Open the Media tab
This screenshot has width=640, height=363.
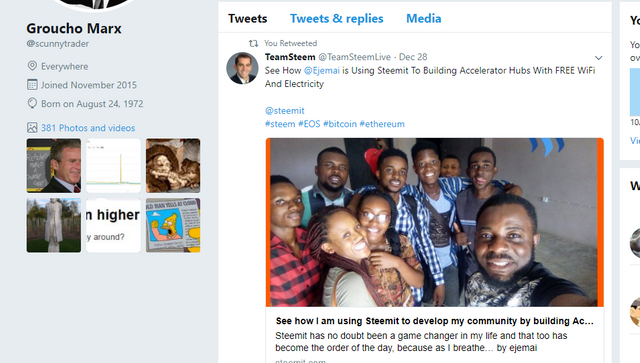tap(424, 18)
